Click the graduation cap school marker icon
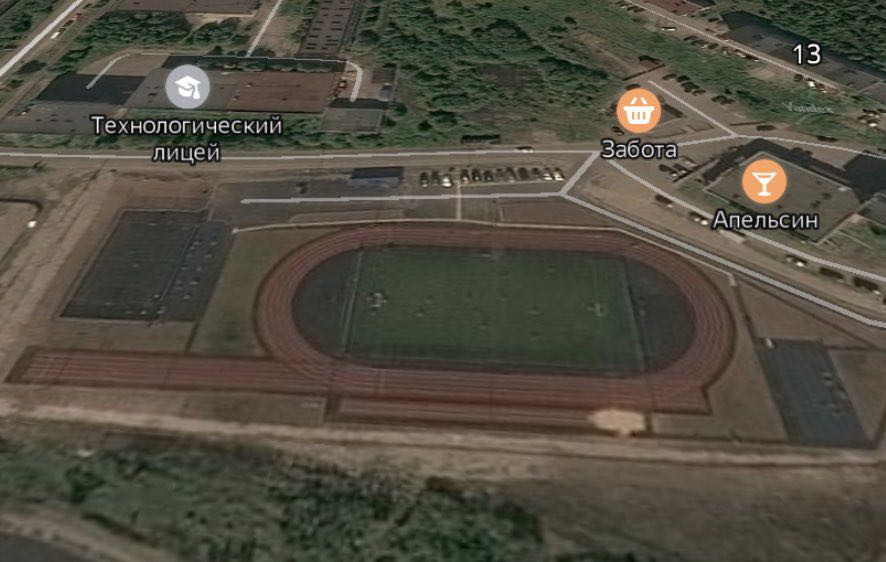The width and height of the screenshot is (886, 562). pos(188,86)
